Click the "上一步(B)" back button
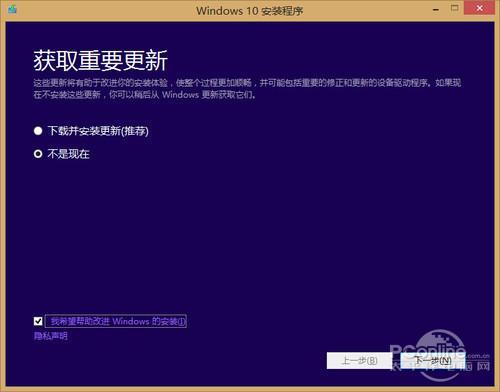 point(359,360)
